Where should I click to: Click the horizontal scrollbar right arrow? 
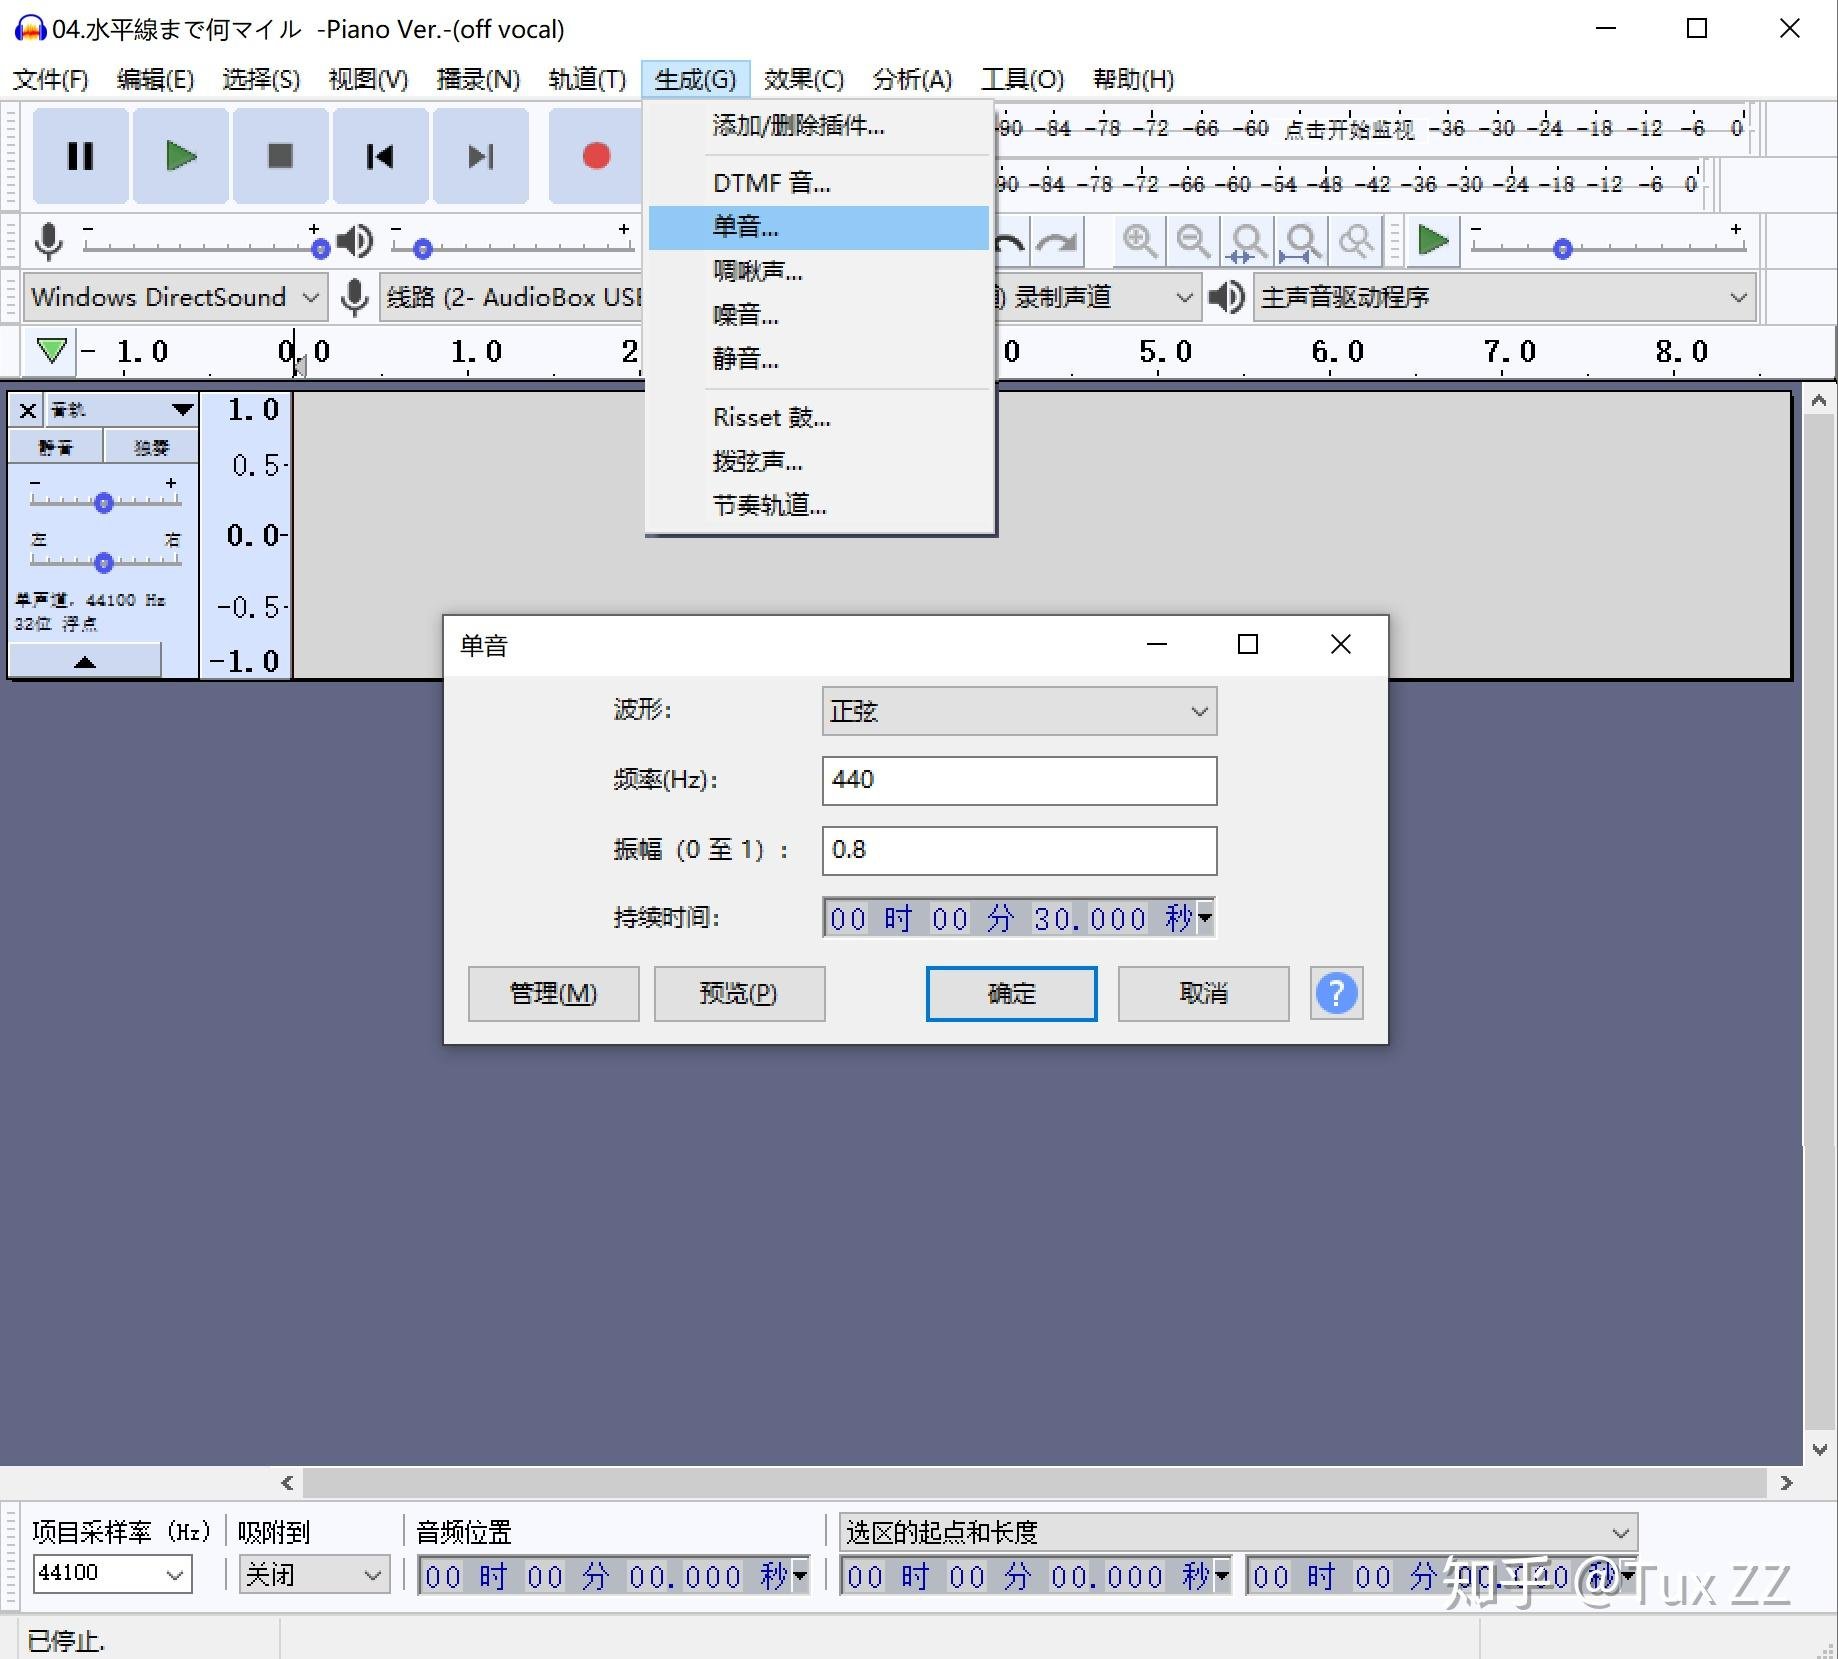pyautogui.click(x=1786, y=1483)
